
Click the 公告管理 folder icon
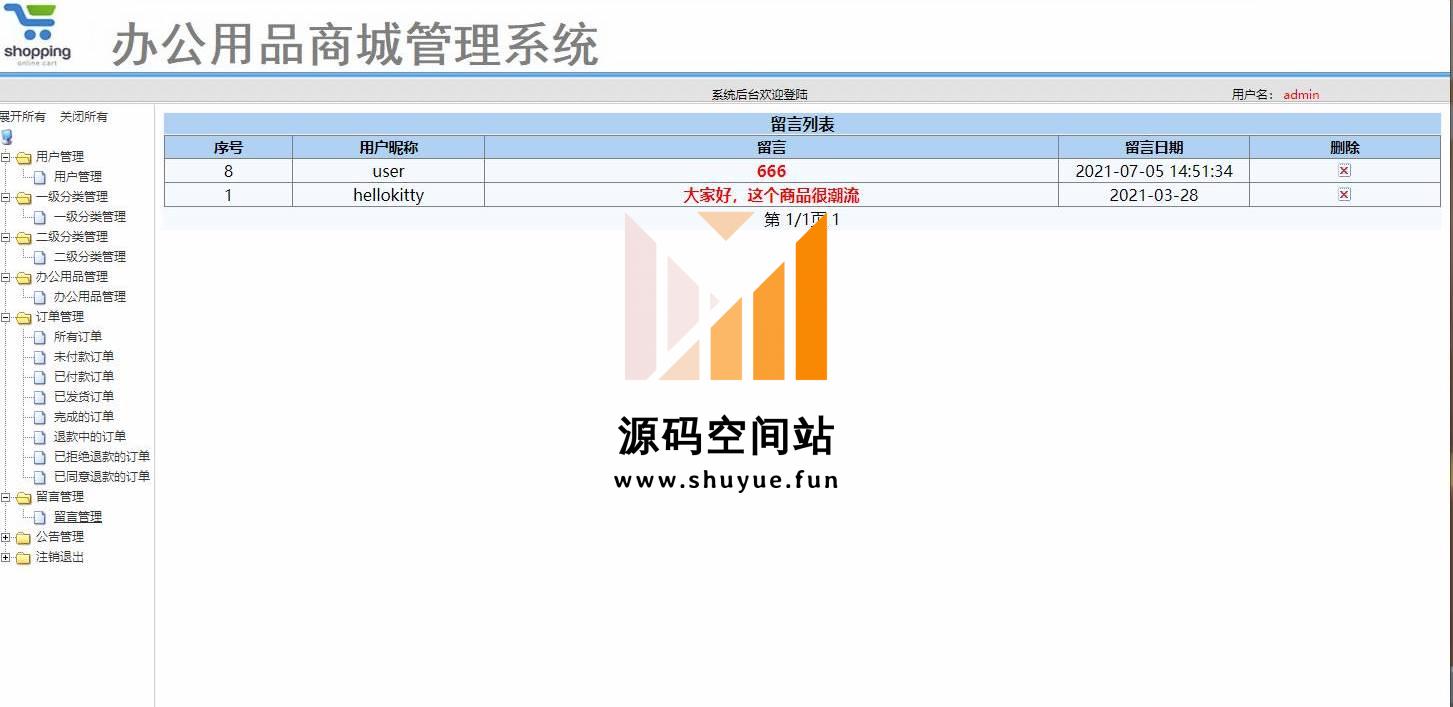[23, 537]
